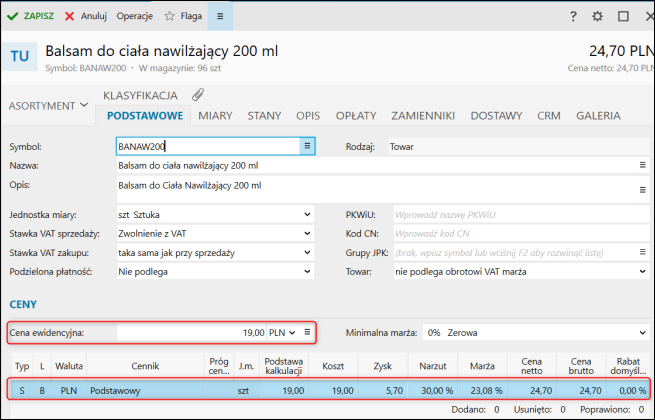Open the DOSTAWY tab
The width and height of the screenshot is (655, 420).
496,116
